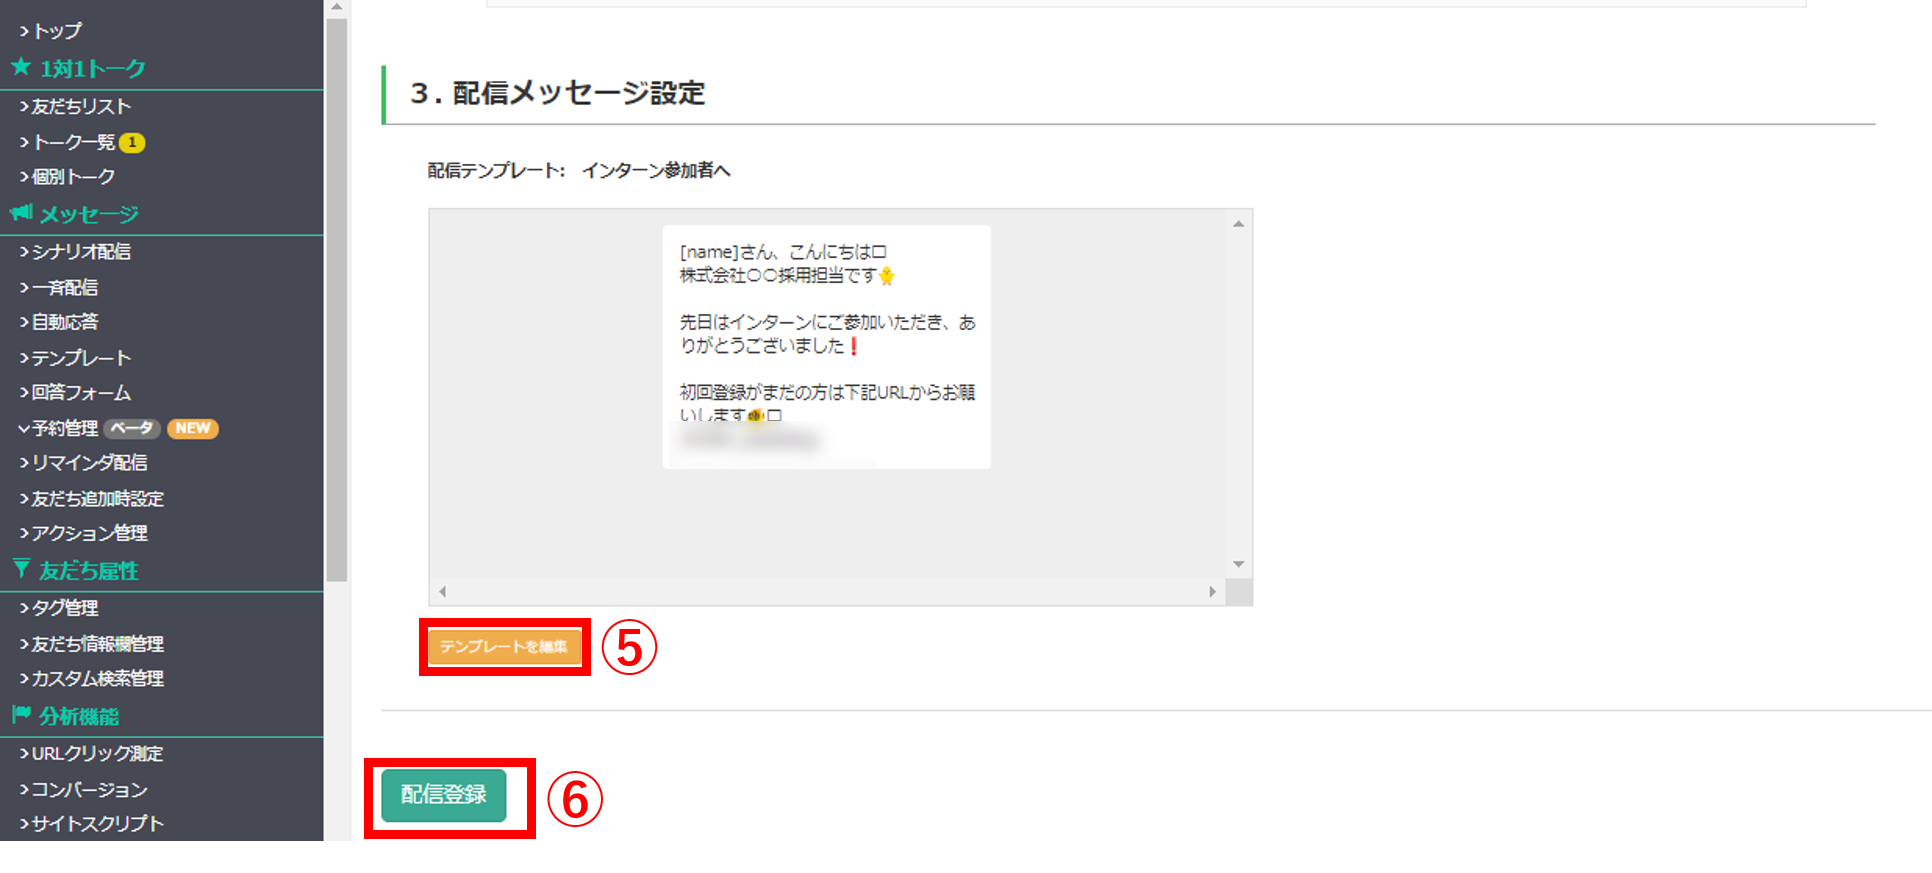Click the message bubble preview
The image size is (1932, 873).
point(827,346)
